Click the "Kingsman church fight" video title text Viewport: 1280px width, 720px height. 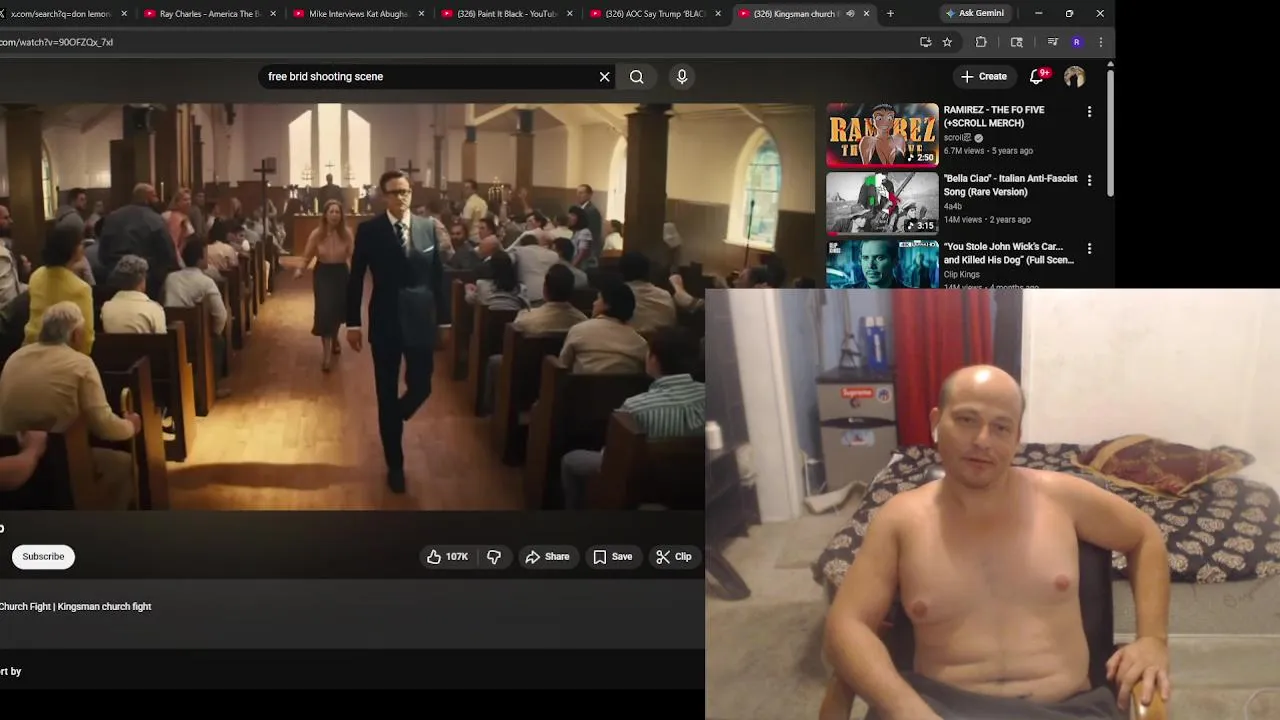click(x=104, y=607)
